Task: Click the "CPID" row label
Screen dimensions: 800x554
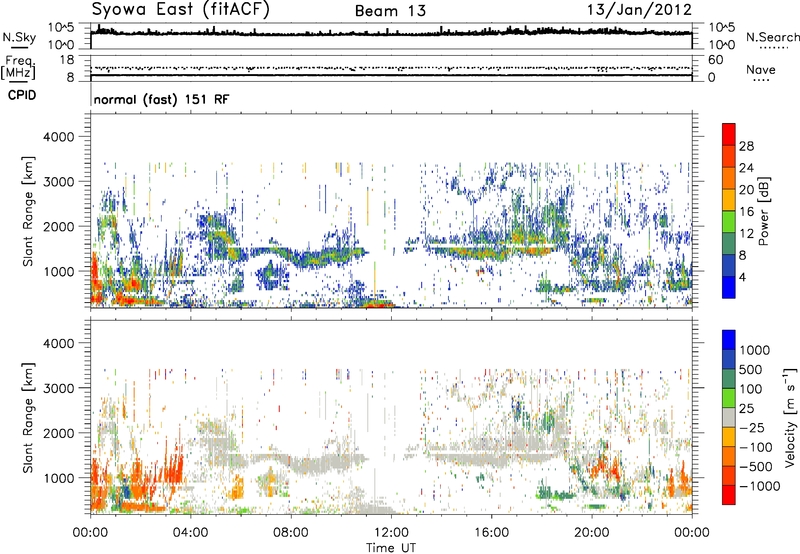Action: point(22,95)
